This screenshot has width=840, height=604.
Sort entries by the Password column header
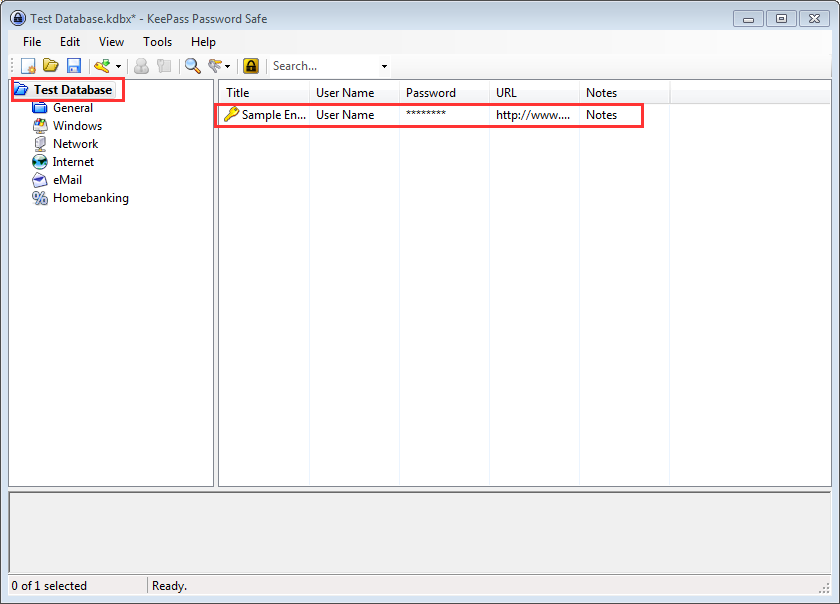[x=444, y=93]
